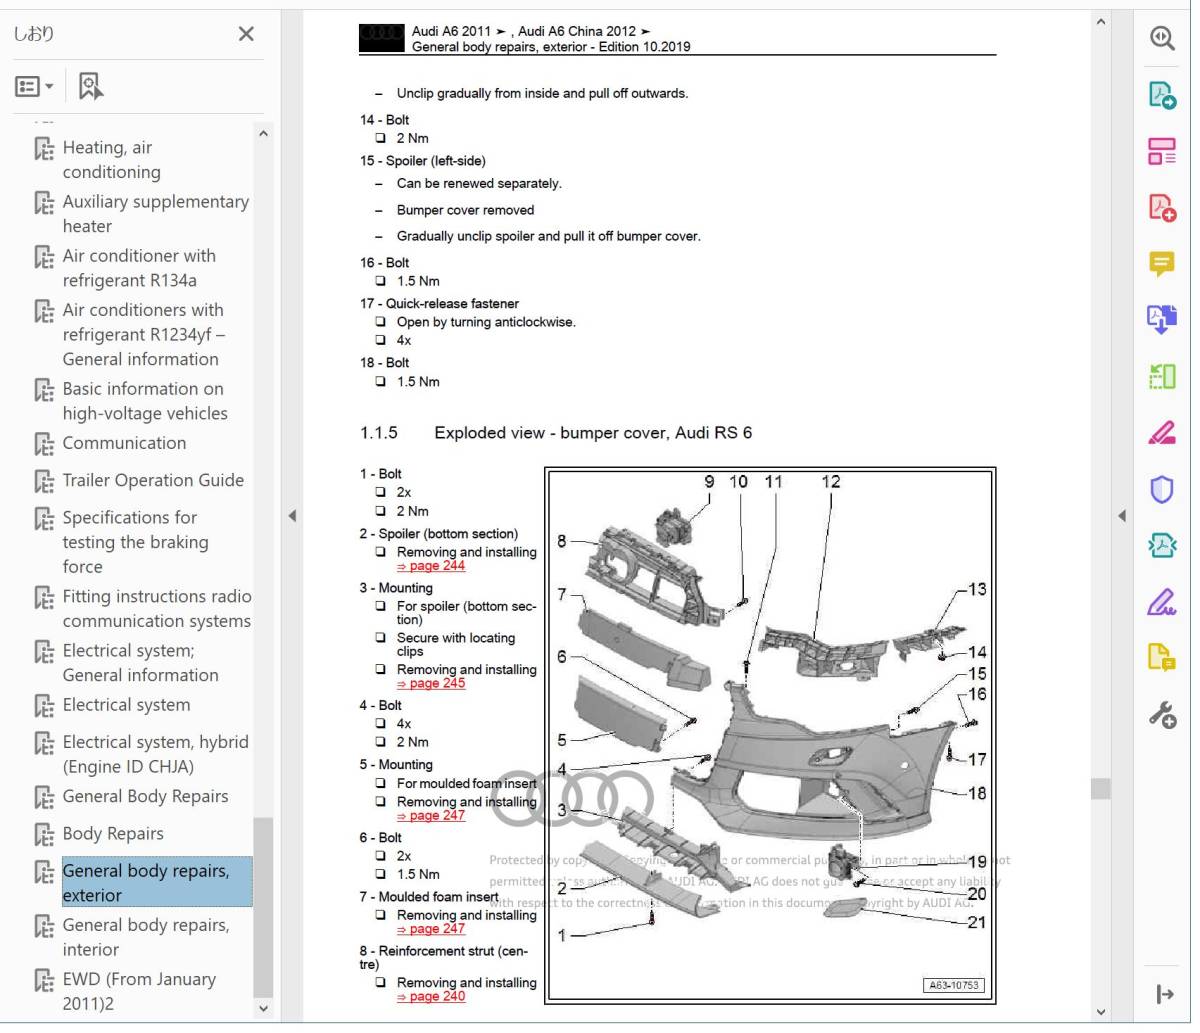Click the bookmark list scroll-up arrow
The height and width of the screenshot is (1033, 1200).
click(263, 133)
